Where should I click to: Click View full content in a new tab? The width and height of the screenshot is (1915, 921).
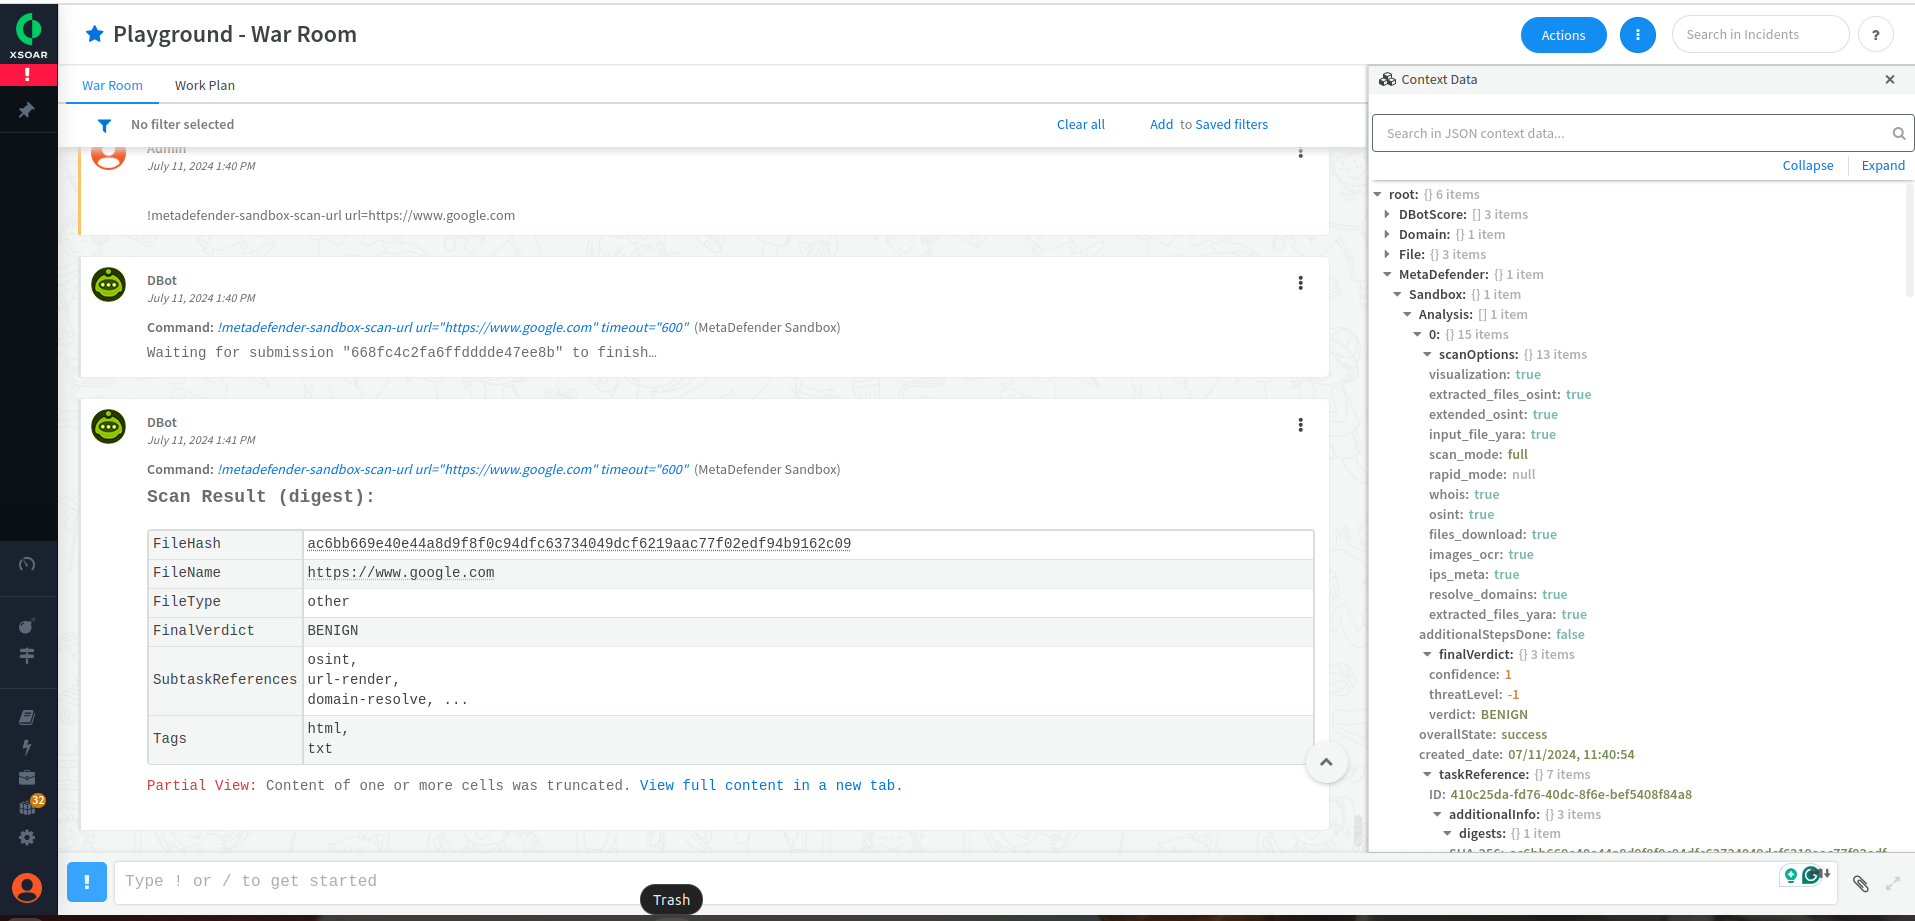point(771,786)
